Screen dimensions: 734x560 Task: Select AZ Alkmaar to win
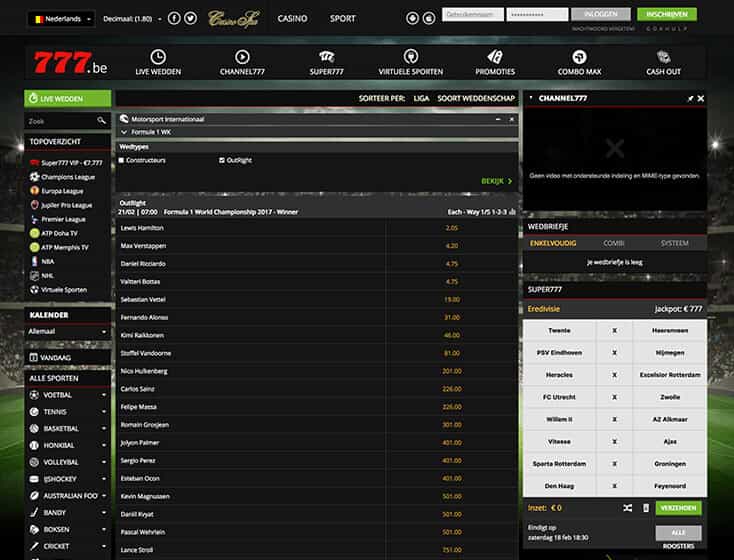670,419
